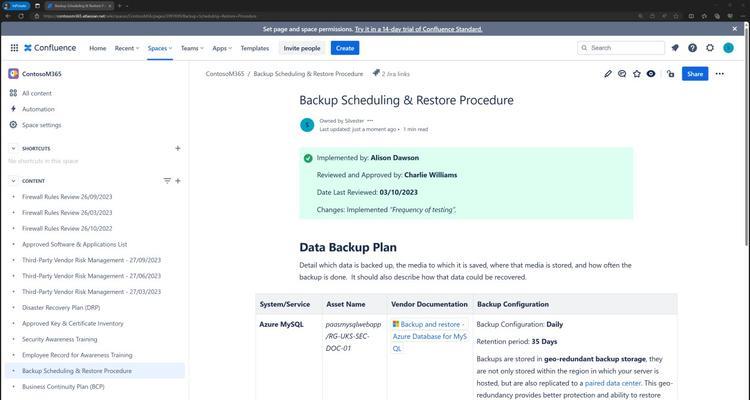750x400 pixels.
Task: Add a new shortcut with plus icon
Action: click(177, 148)
